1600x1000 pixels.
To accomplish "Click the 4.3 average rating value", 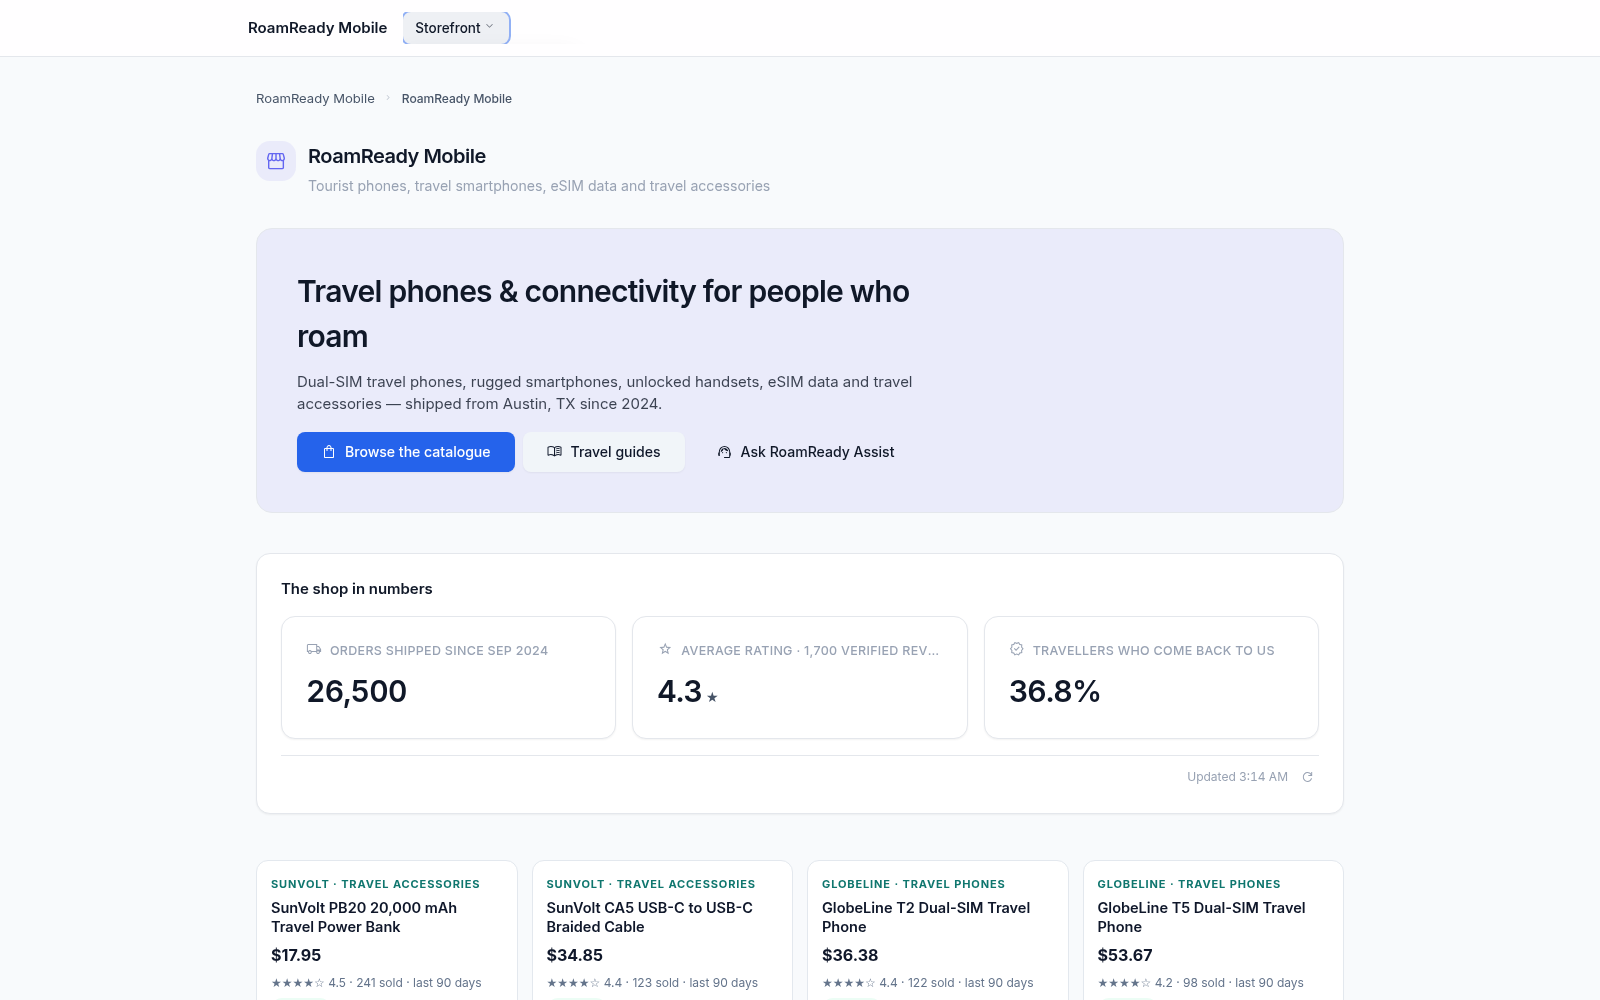I will tap(680, 691).
